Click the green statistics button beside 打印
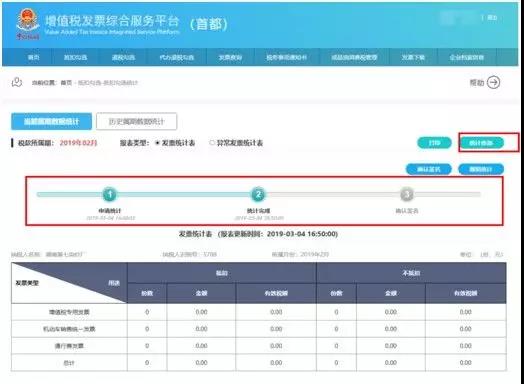The width and height of the screenshot is (524, 384). (x=481, y=143)
